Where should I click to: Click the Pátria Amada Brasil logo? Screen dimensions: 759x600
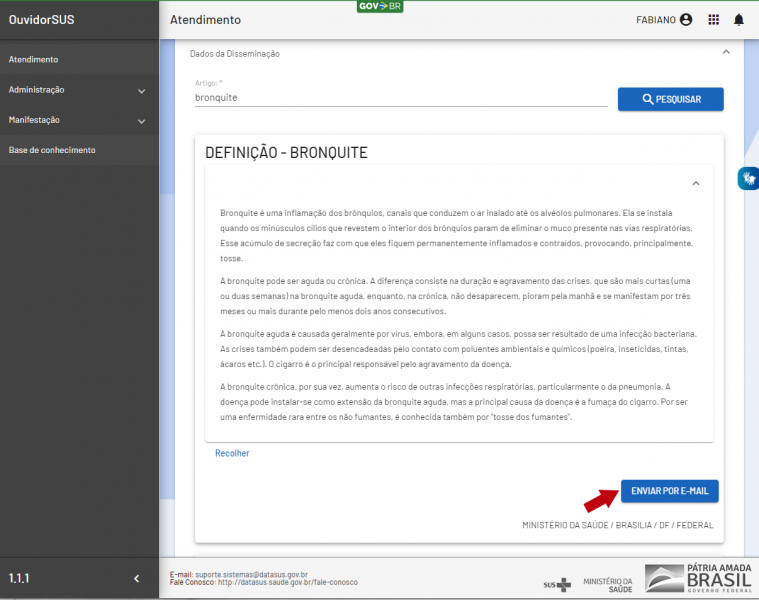[x=698, y=579]
